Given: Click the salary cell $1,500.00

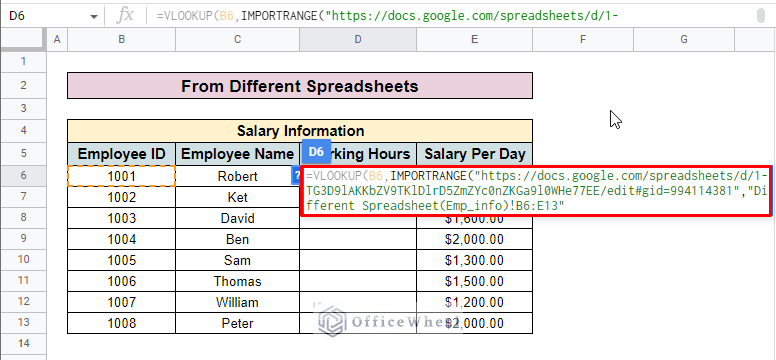Looking at the screenshot, I should [475, 281].
